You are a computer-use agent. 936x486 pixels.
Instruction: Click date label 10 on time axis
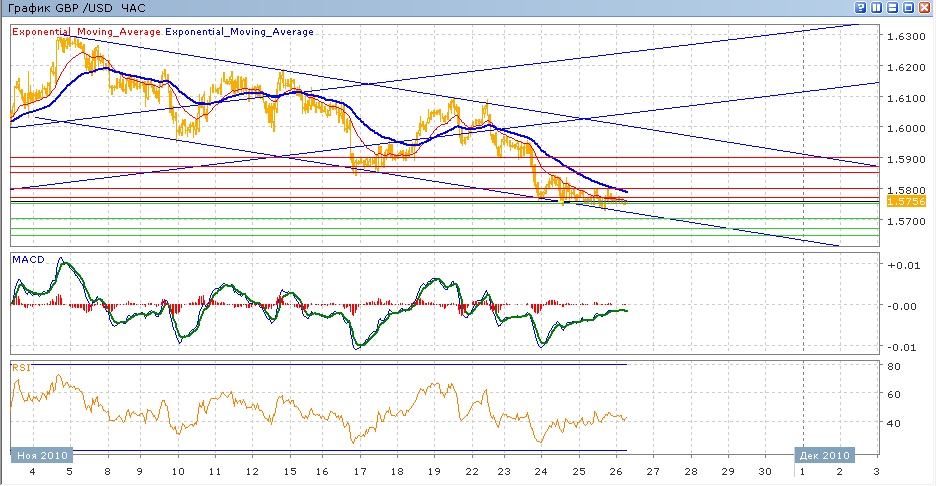[178, 472]
